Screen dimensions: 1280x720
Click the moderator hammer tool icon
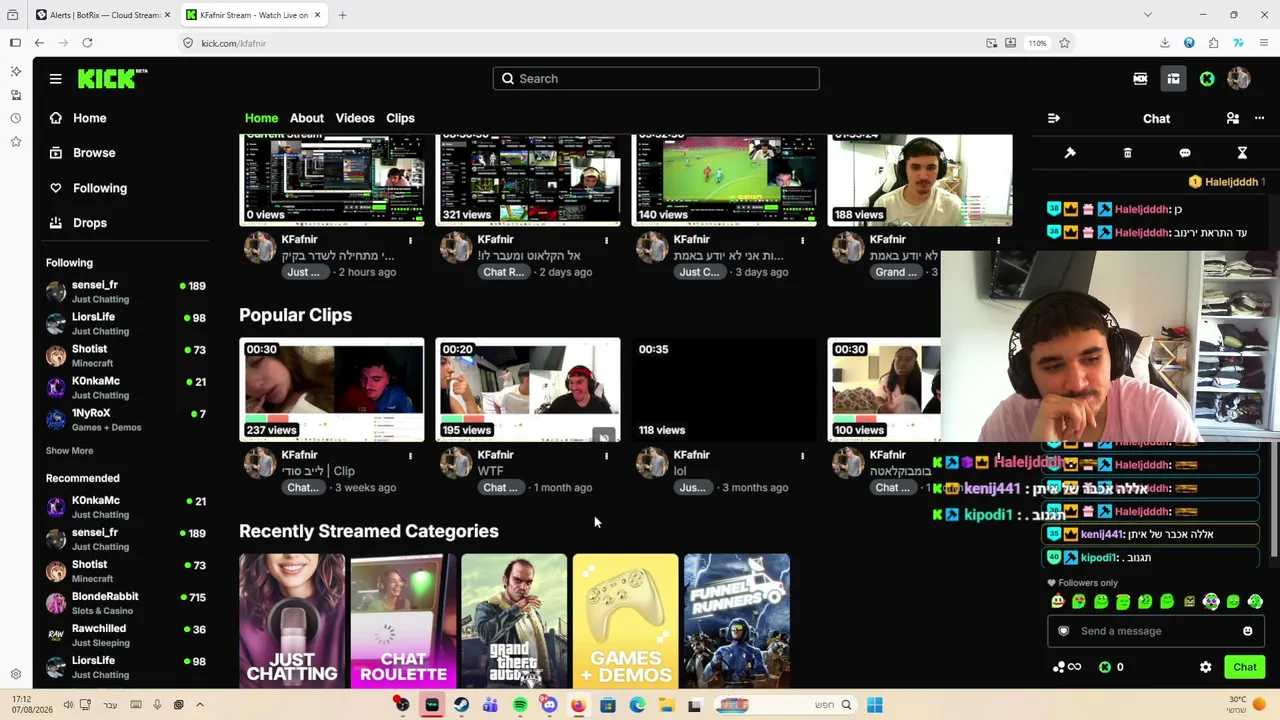point(1070,153)
